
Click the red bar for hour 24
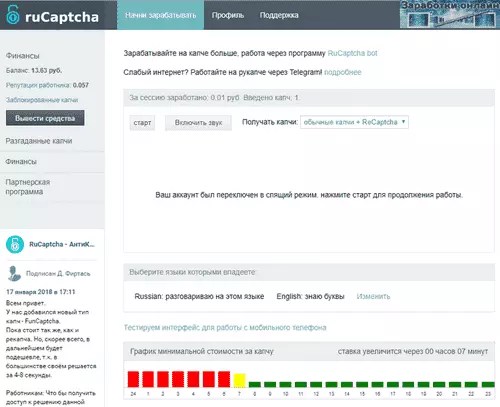coord(133,379)
